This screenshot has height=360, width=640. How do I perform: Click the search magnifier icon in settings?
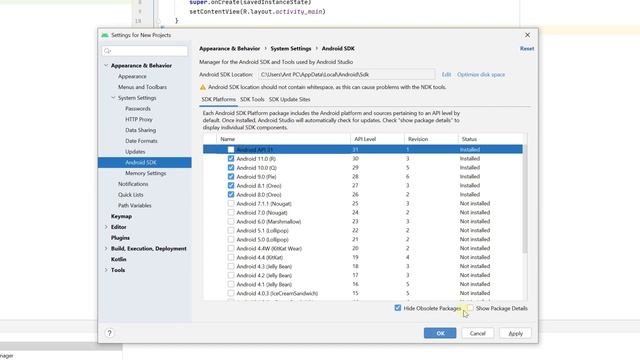click(107, 51)
